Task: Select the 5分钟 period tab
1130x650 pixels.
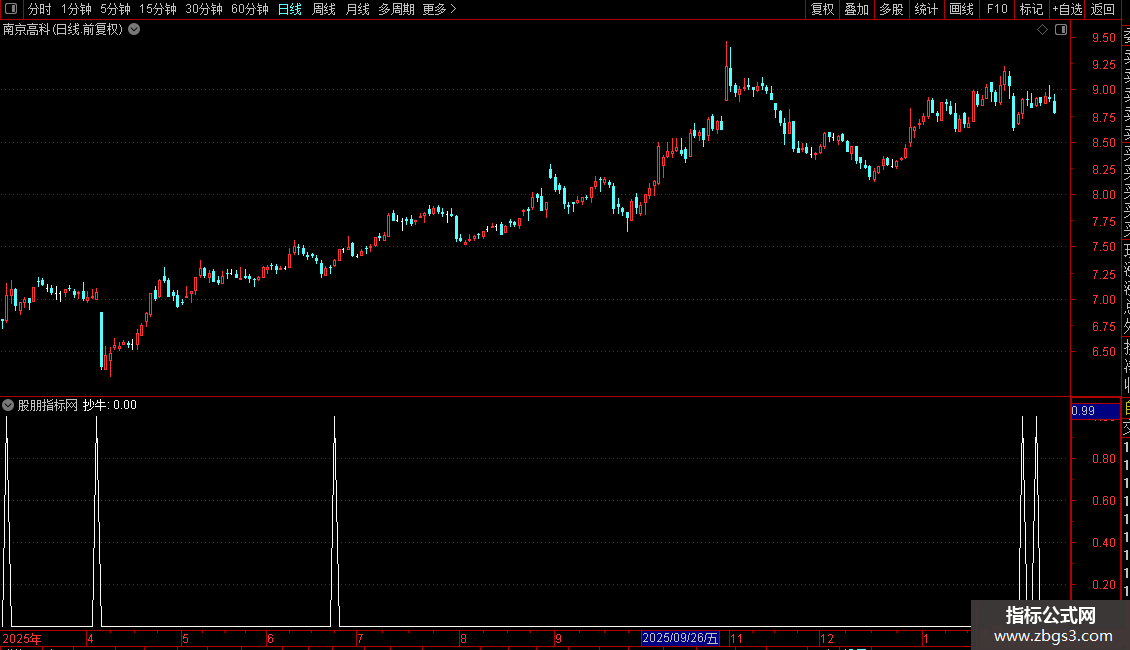Action: click(115, 9)
